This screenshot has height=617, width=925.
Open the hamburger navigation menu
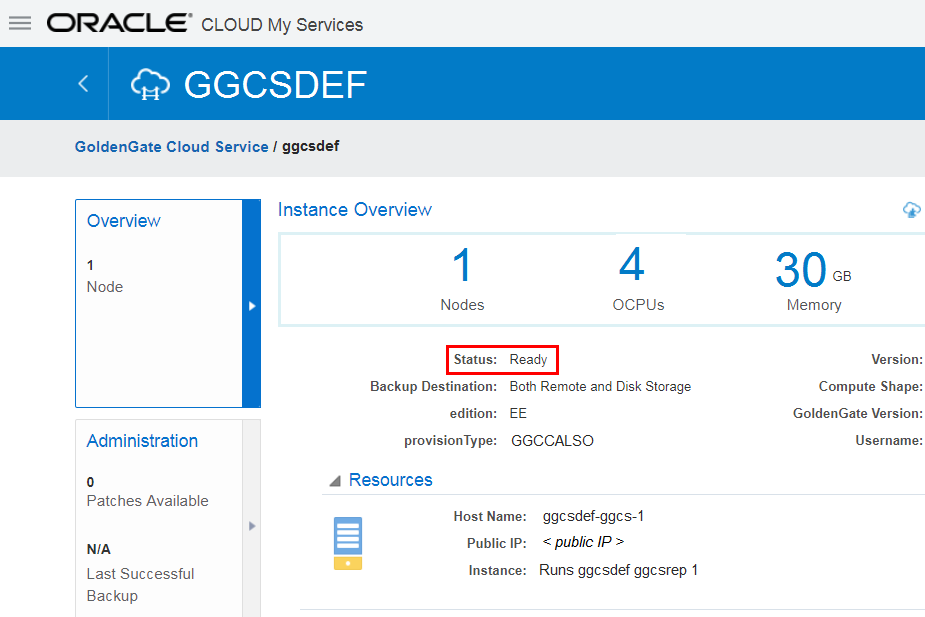click(19, 23)
